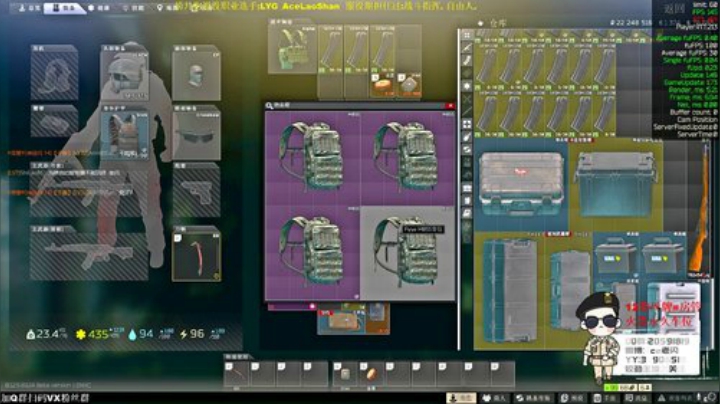Select the gray items case in stash

click(521, 185)
